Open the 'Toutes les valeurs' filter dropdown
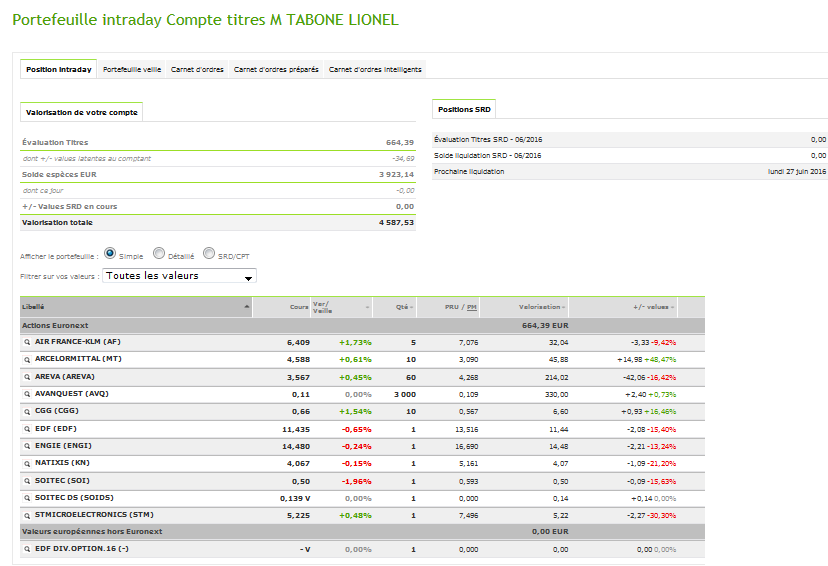828x566 pixels. (x=180, y=276)
